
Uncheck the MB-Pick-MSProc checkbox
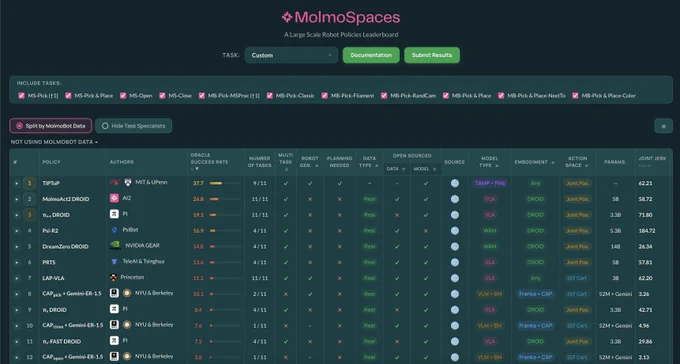(x=202, y=95)
